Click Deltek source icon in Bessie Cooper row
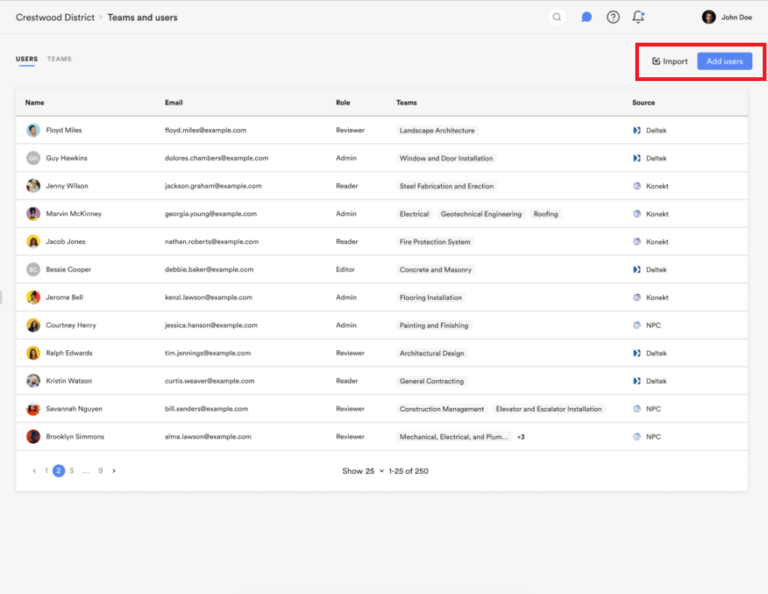 tap(637, 269)
